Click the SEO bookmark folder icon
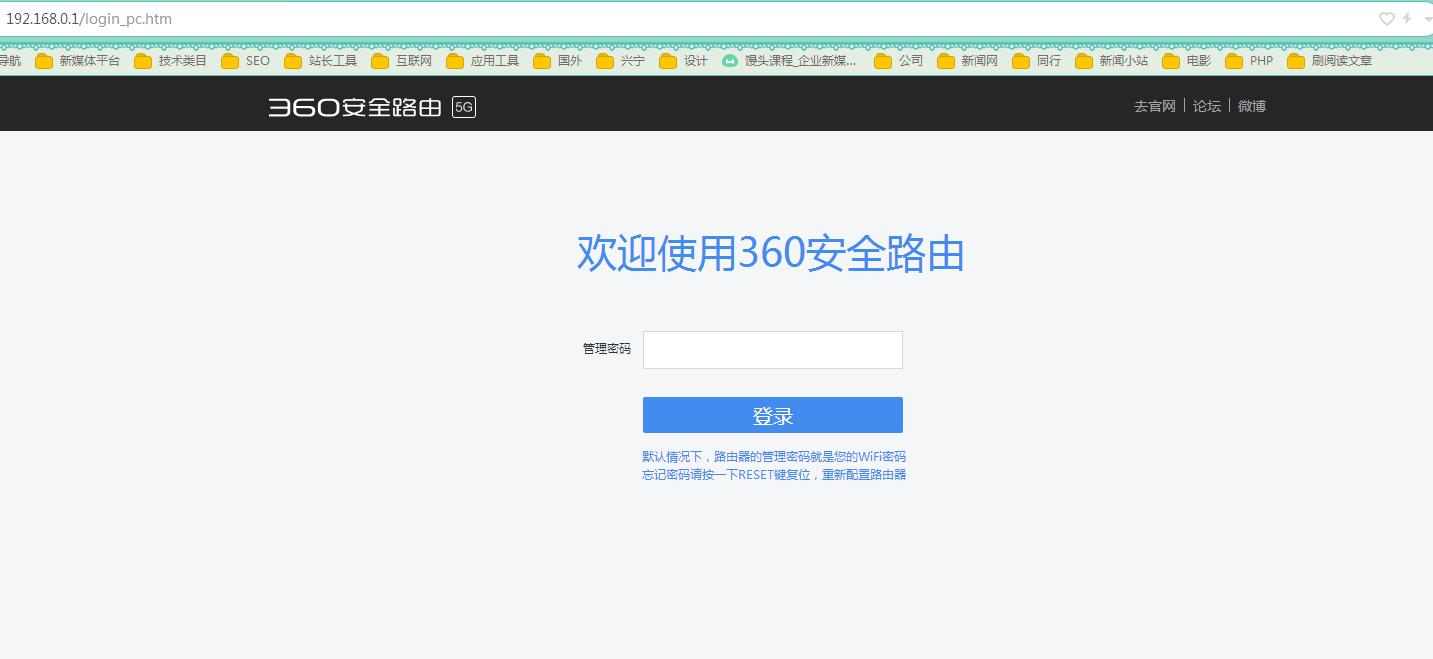This screenshot has width=1433, height=659. pos(229,60)
